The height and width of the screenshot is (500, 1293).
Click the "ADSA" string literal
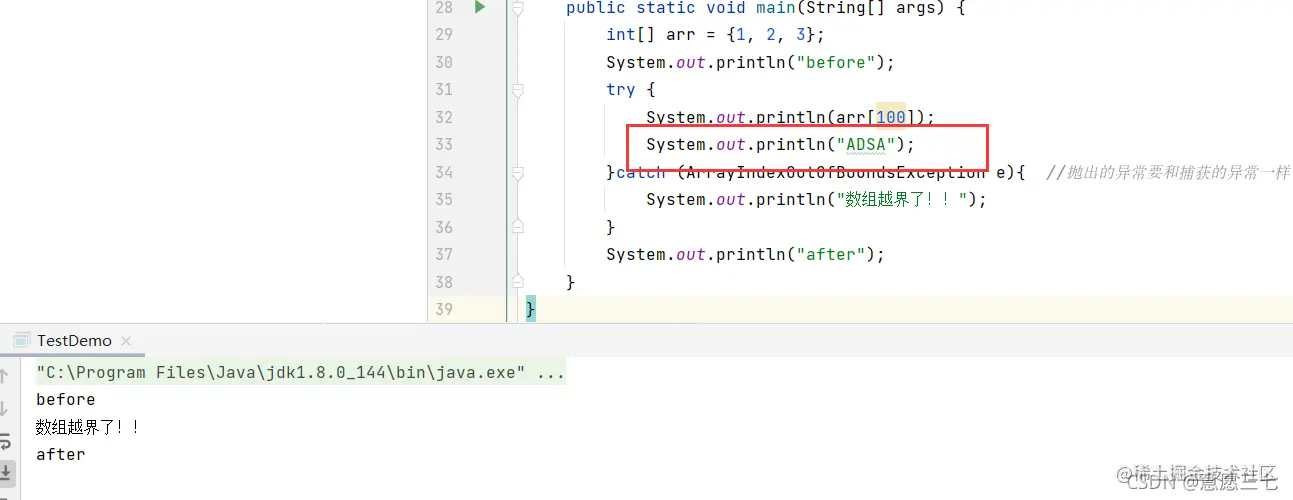tap(866, 145)
